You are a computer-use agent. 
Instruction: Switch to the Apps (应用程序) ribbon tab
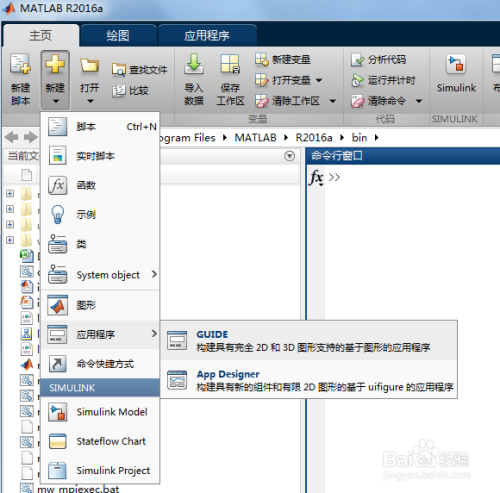tap(207, 35)
